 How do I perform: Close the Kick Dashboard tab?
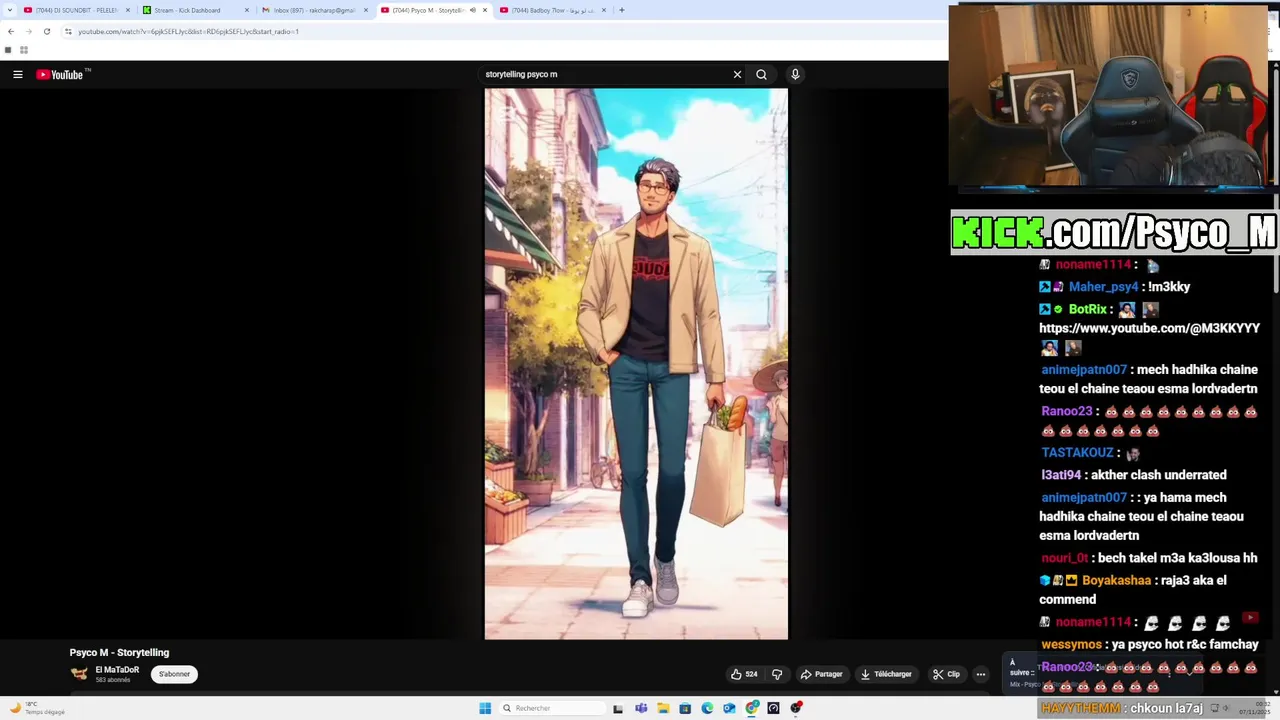tap(247, 10)
